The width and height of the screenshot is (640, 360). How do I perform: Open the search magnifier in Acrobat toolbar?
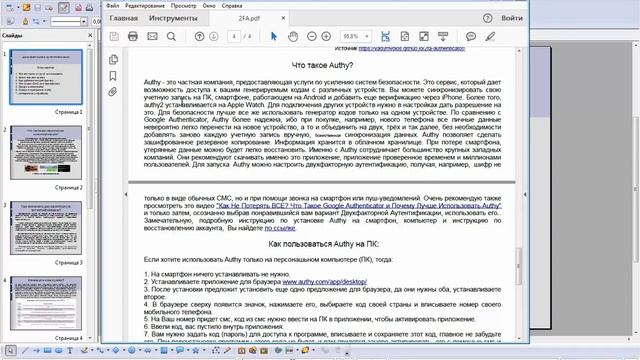(x=171, y=36)
